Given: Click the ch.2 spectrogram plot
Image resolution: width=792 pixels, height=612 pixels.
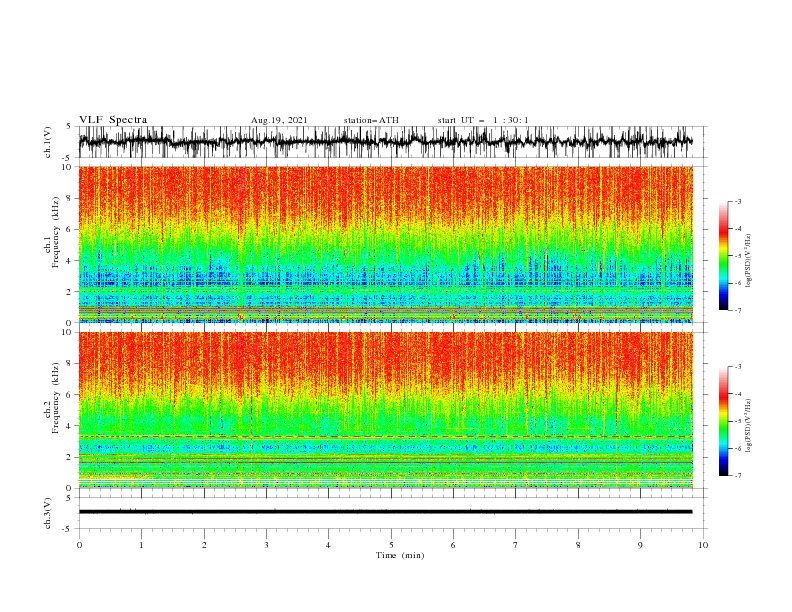Looking at the screenshot, I should (x=385, y=410).
